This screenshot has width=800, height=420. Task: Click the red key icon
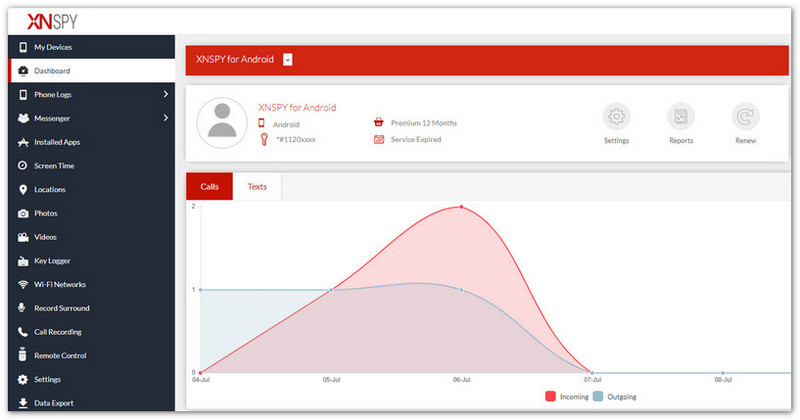coord(264,139)
